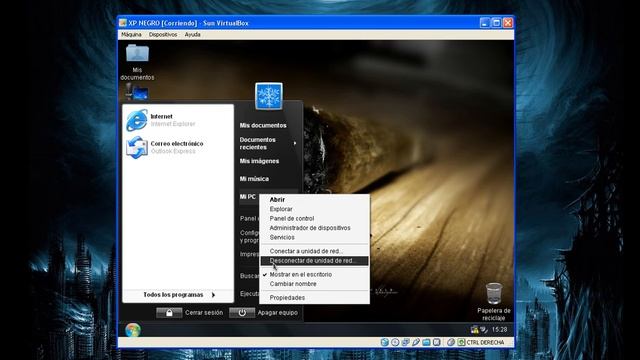This screenshot has height=360, width=640.
Task: Click Apagar equipo button text
Action: [278, 313]
